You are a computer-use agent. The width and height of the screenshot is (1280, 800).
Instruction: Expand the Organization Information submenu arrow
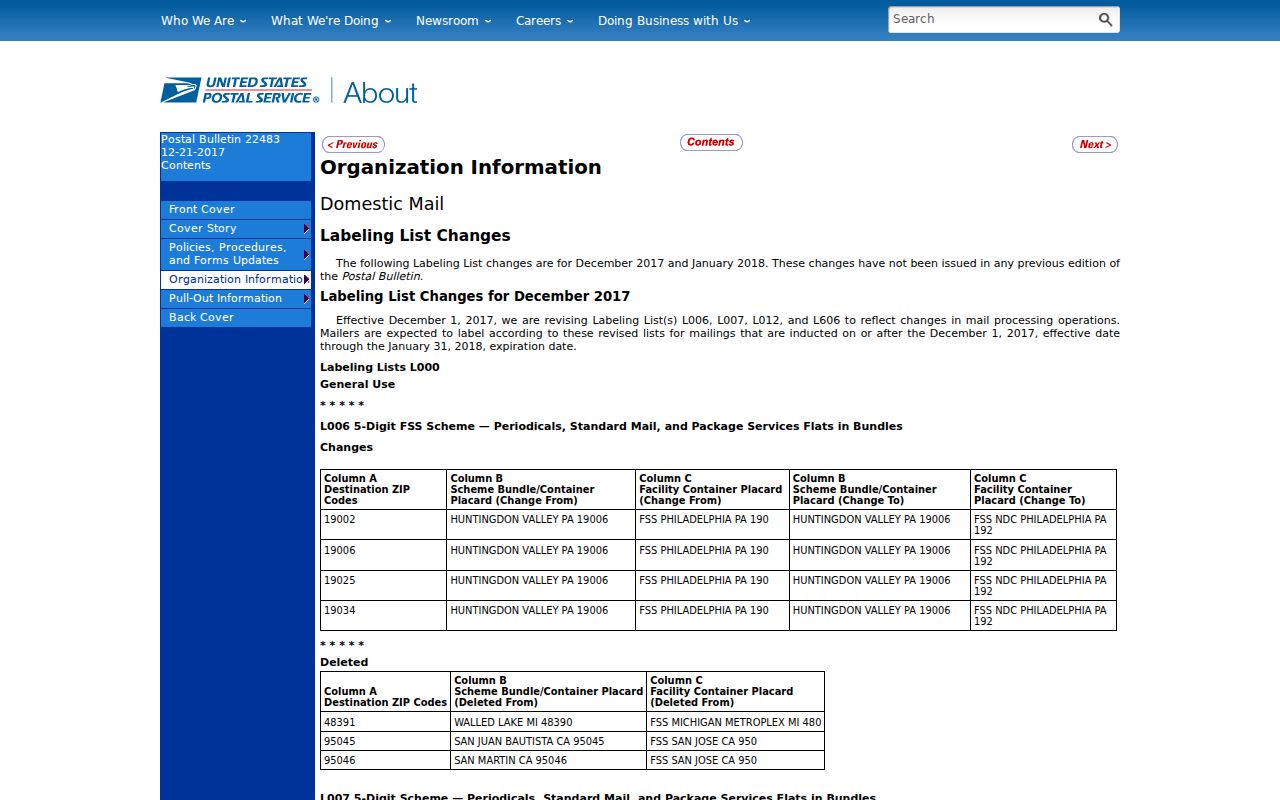point(306,279)
